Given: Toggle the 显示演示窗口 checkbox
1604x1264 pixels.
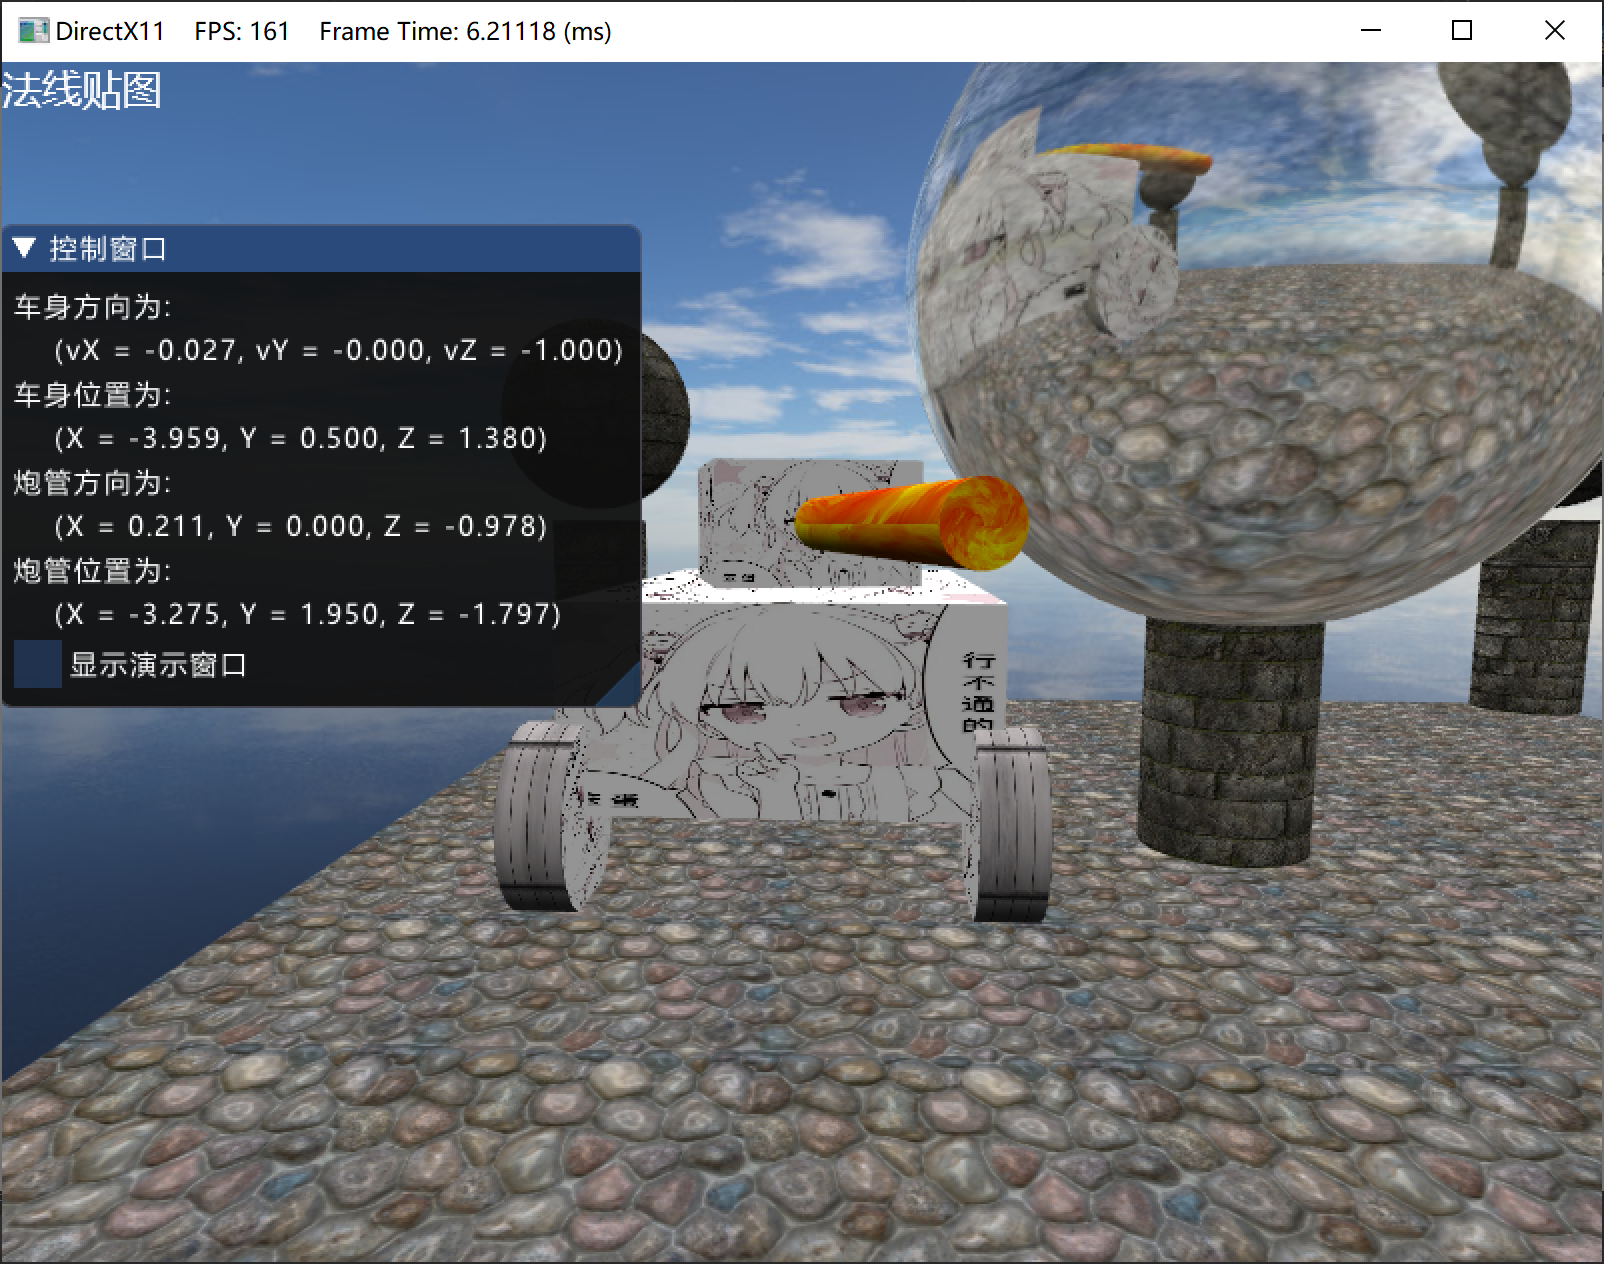Looking at the screenshot, I should click(x=38, y=664).
